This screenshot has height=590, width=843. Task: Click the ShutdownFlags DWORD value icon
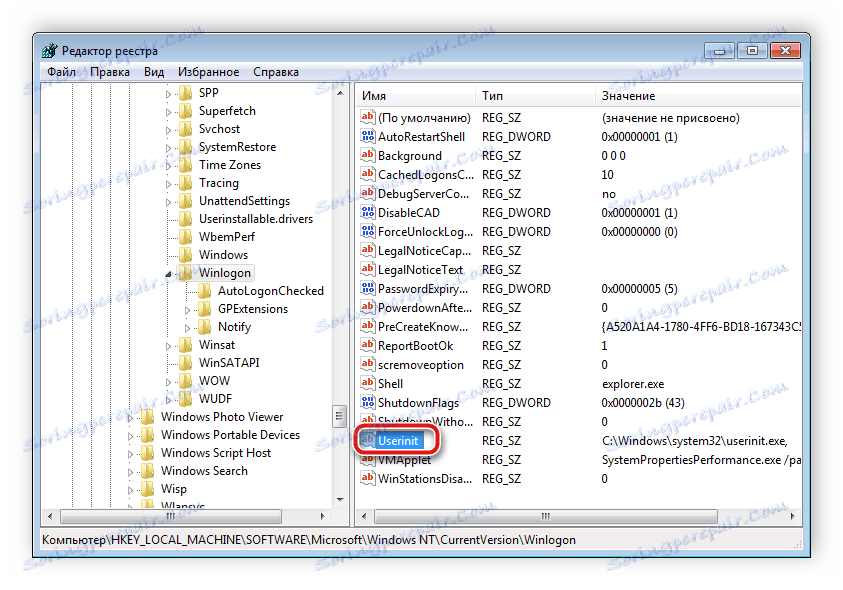368,402
